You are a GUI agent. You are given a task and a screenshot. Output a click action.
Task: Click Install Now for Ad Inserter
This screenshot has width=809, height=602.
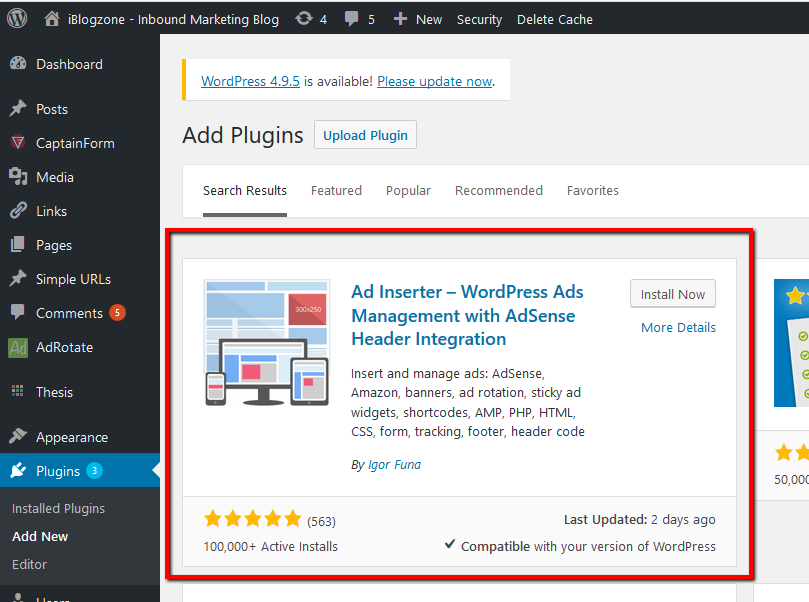coord(673,294)
